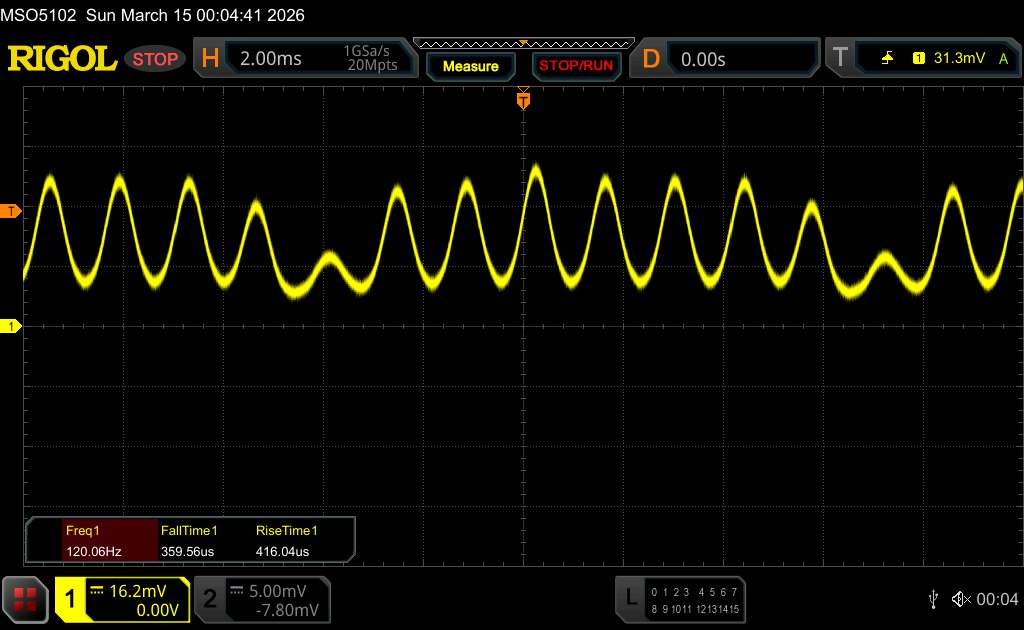Select the 0.00s delay value
Screen dimensions: 1024x630
click(x=703, y=59)
